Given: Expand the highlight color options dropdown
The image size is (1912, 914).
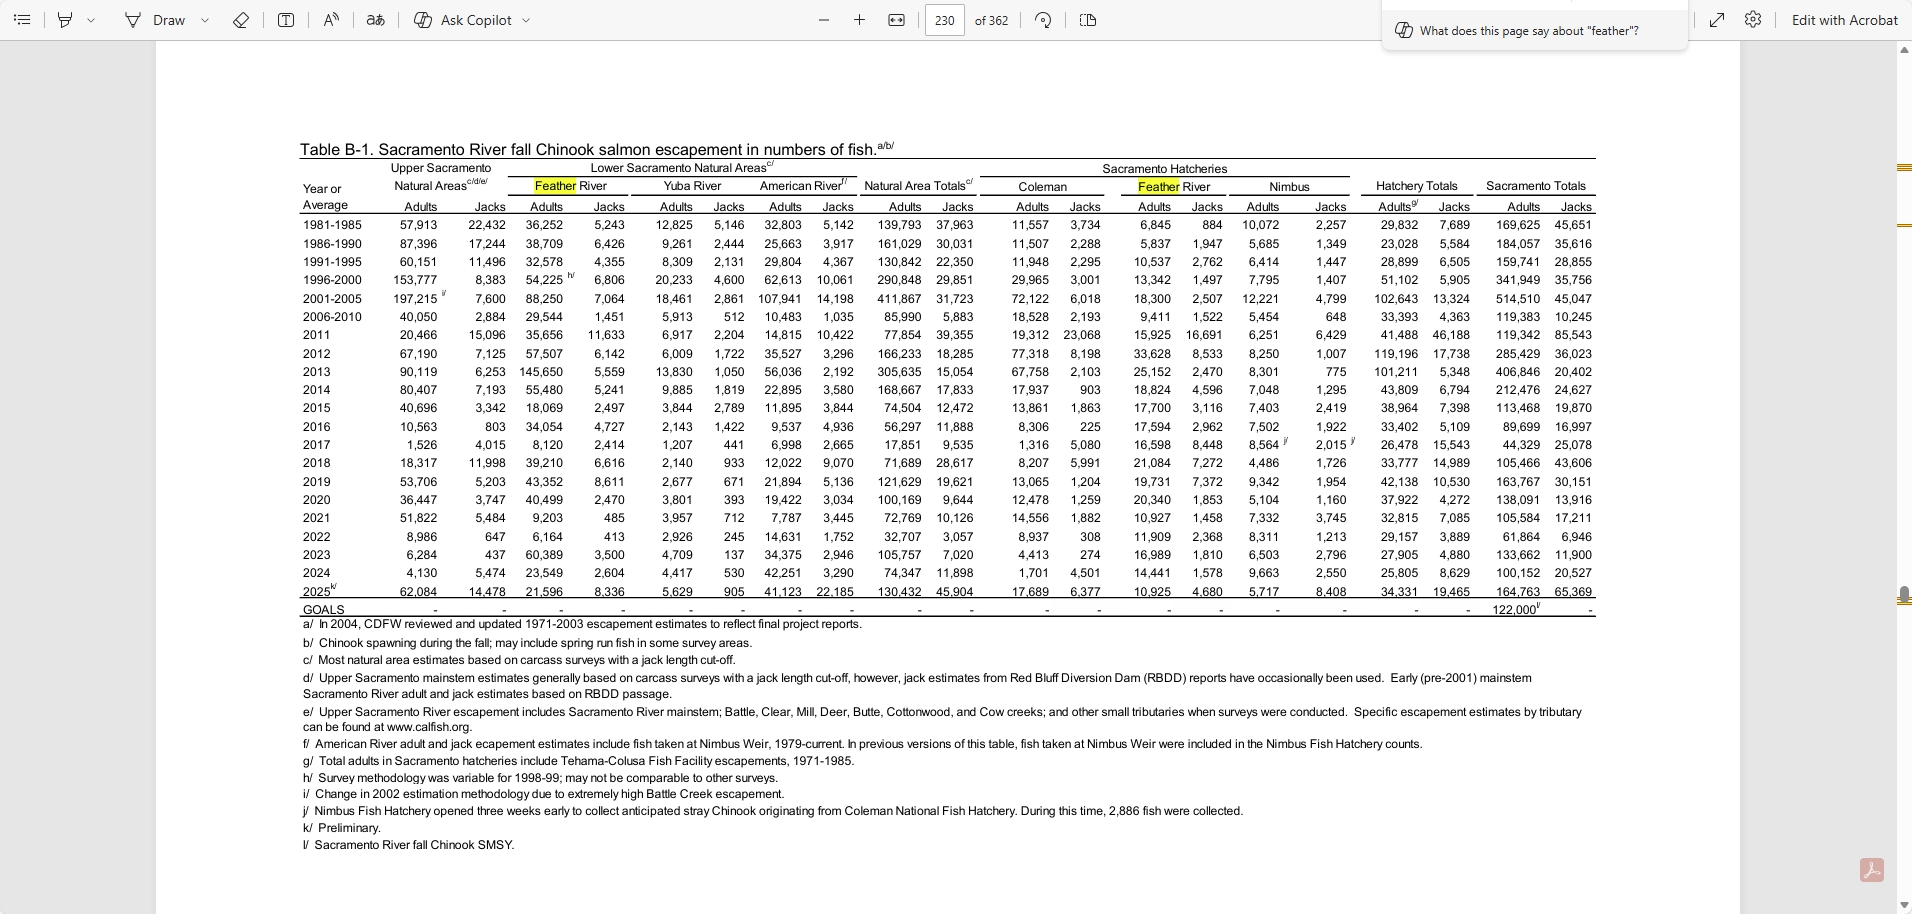Looking at the screenshot, I should (91, 20).
